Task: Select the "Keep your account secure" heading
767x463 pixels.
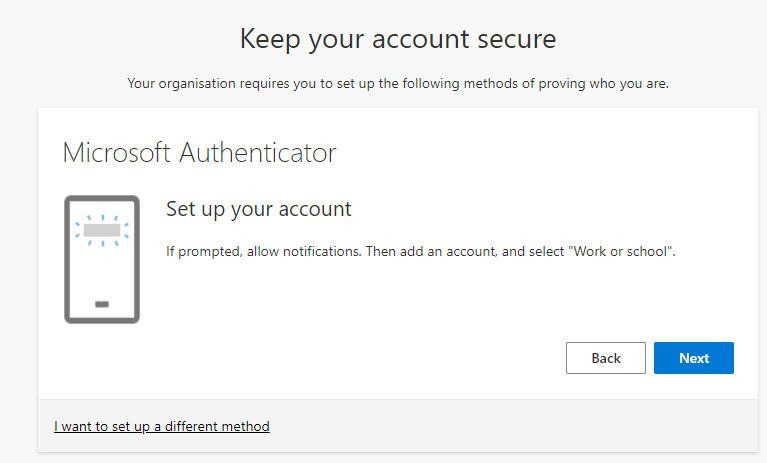Action: pos(398,40)
